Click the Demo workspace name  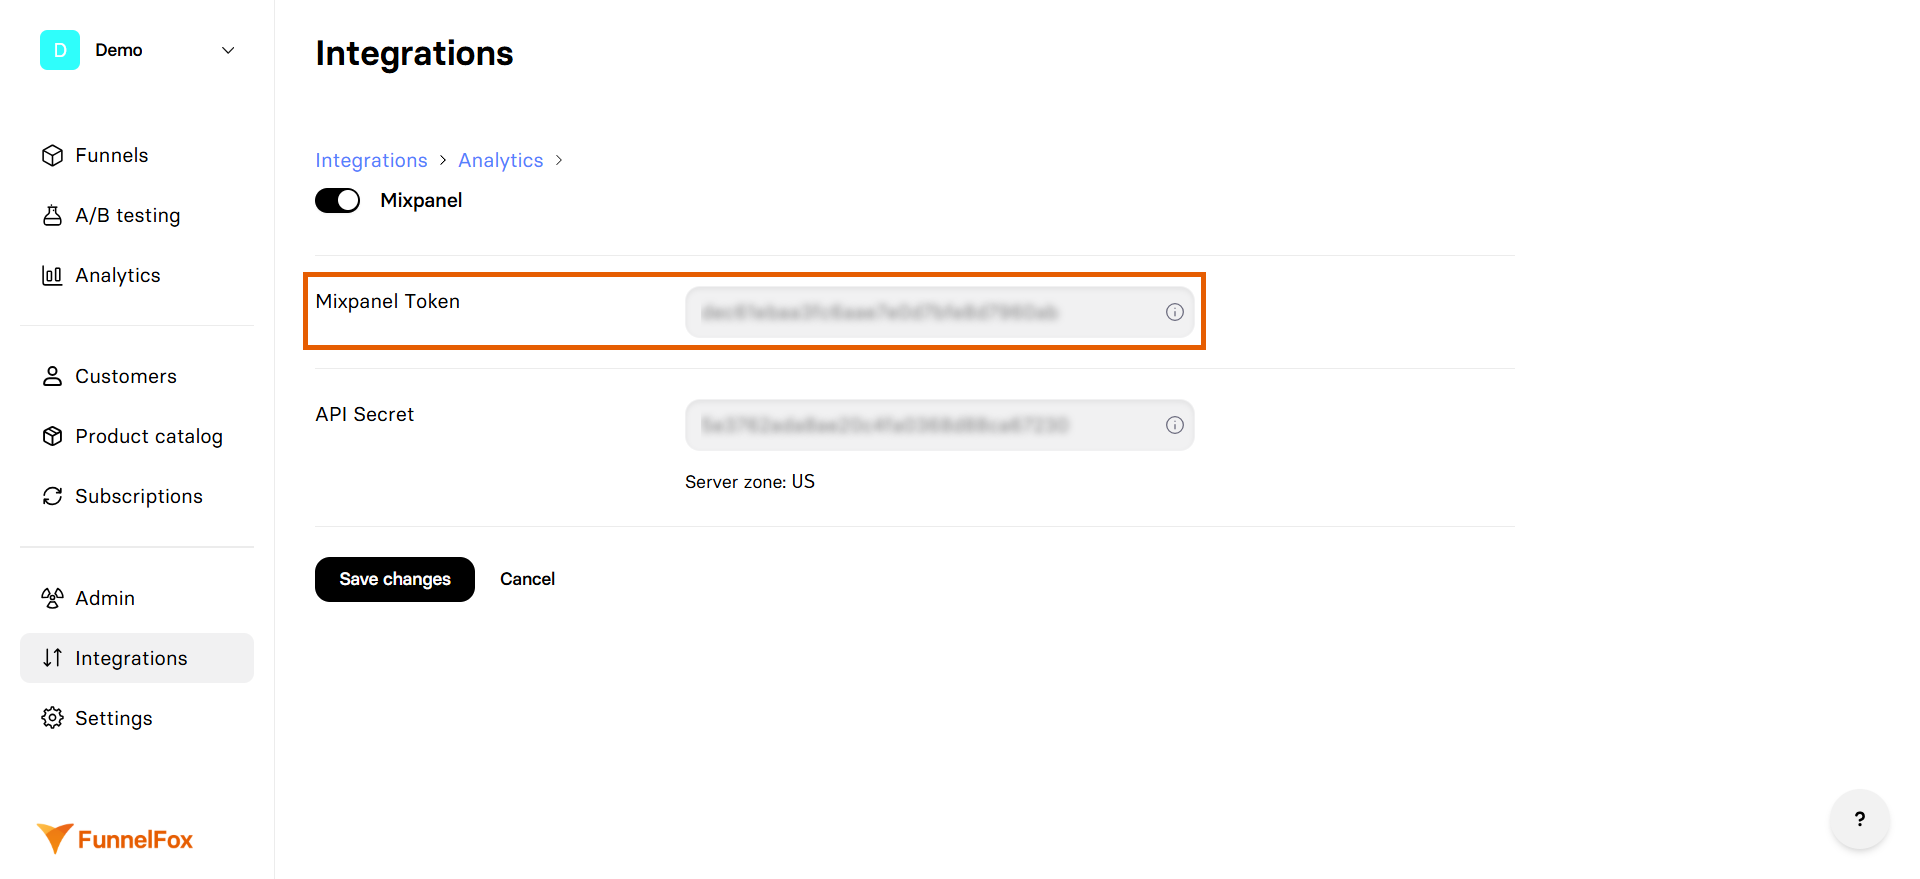point(119,50)
